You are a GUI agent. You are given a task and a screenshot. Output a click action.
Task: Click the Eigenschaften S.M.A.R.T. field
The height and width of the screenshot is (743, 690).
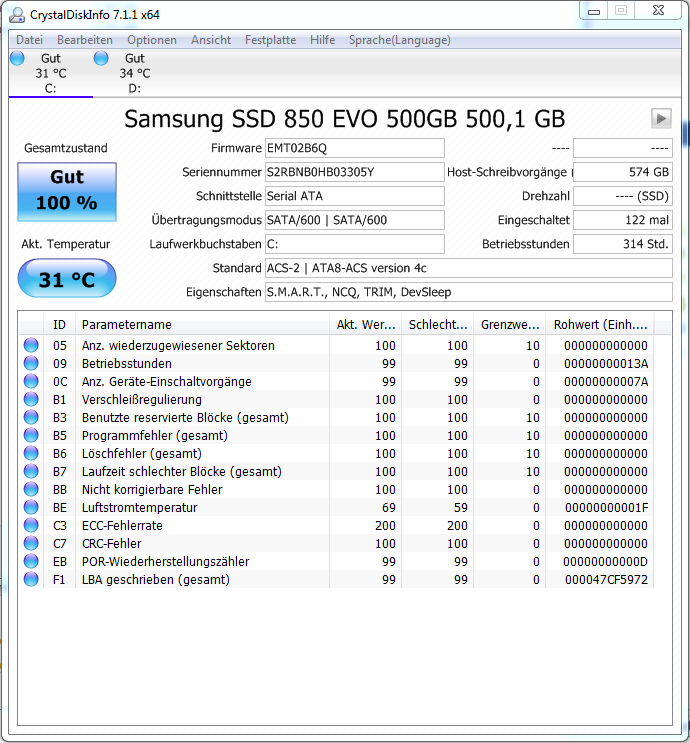469,292
